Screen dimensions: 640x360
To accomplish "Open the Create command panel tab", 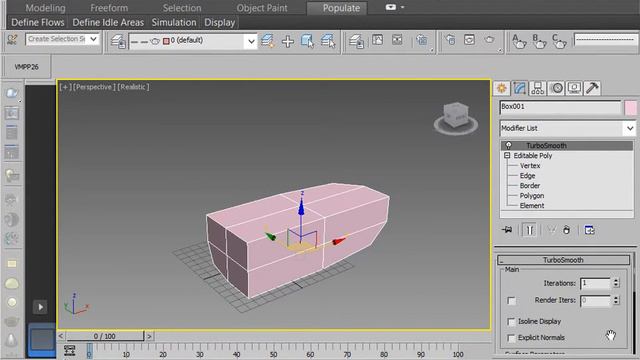I will pyautogui.click(x=501, y=88).
